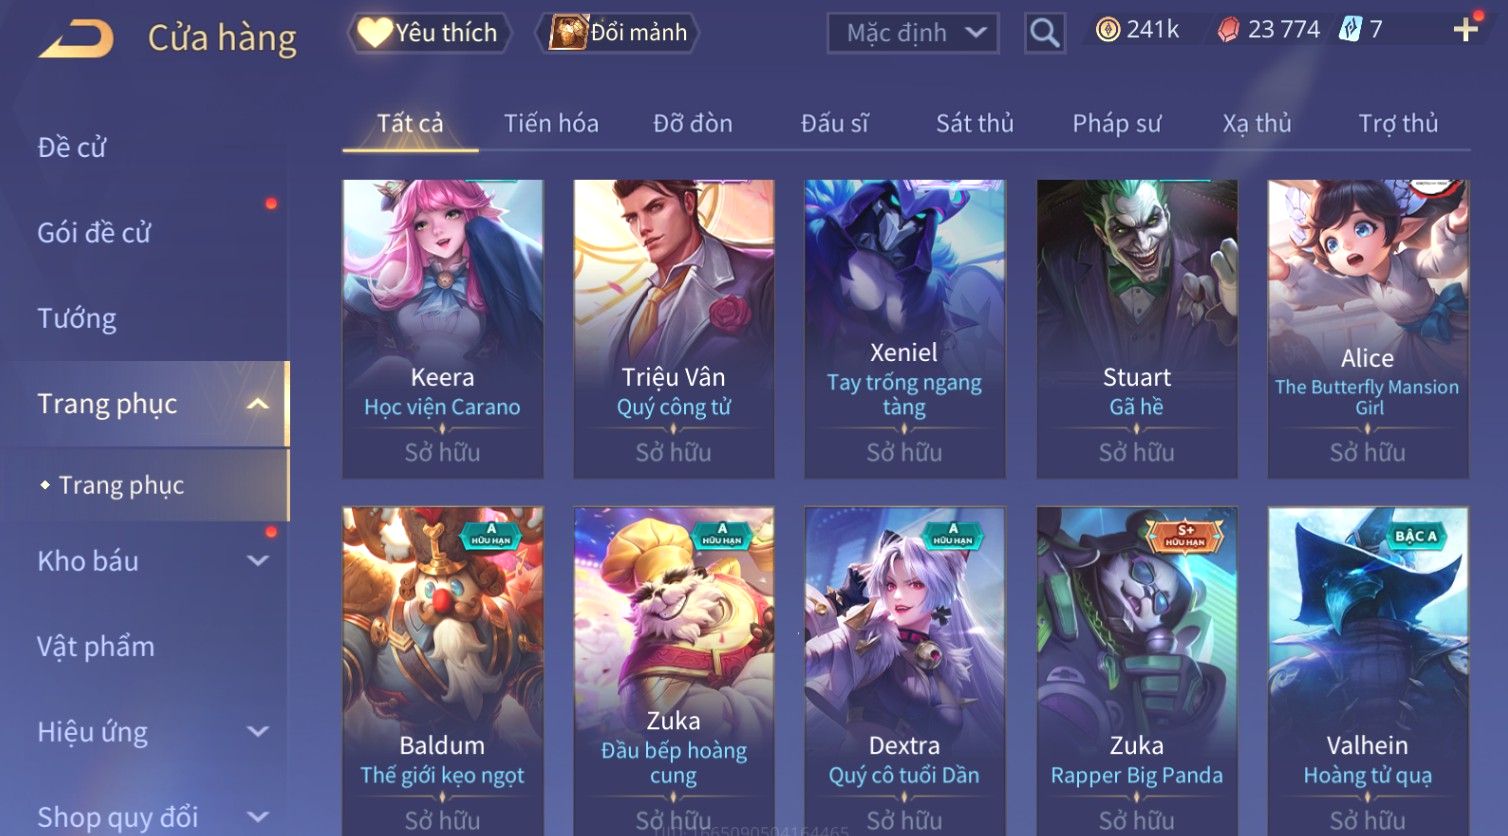Select Stuart Gã hề skin card
1508x836 pixels.
(x=1137, y=329)
